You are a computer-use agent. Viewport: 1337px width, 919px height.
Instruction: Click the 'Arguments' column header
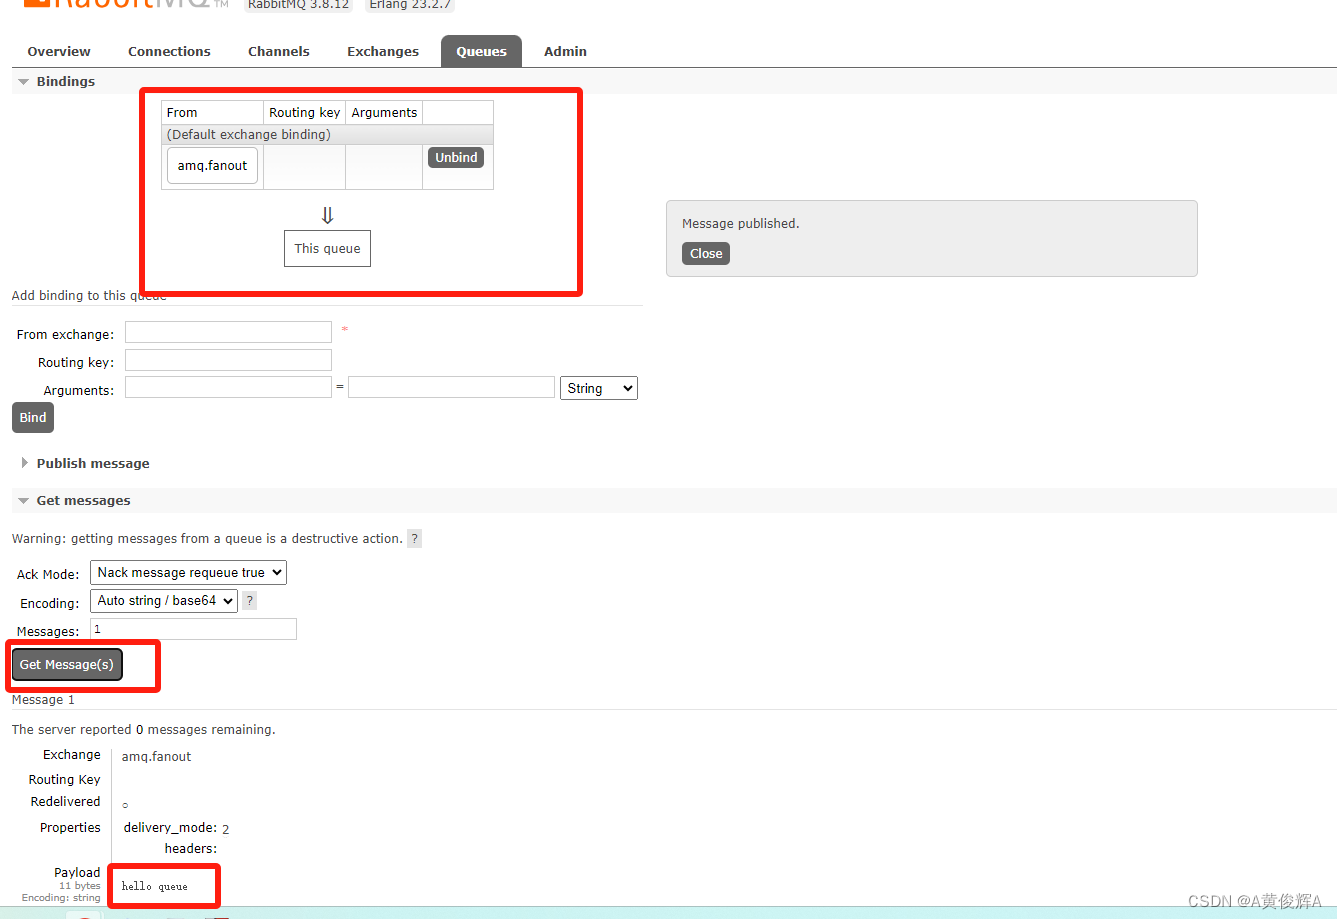click(384, 113)
